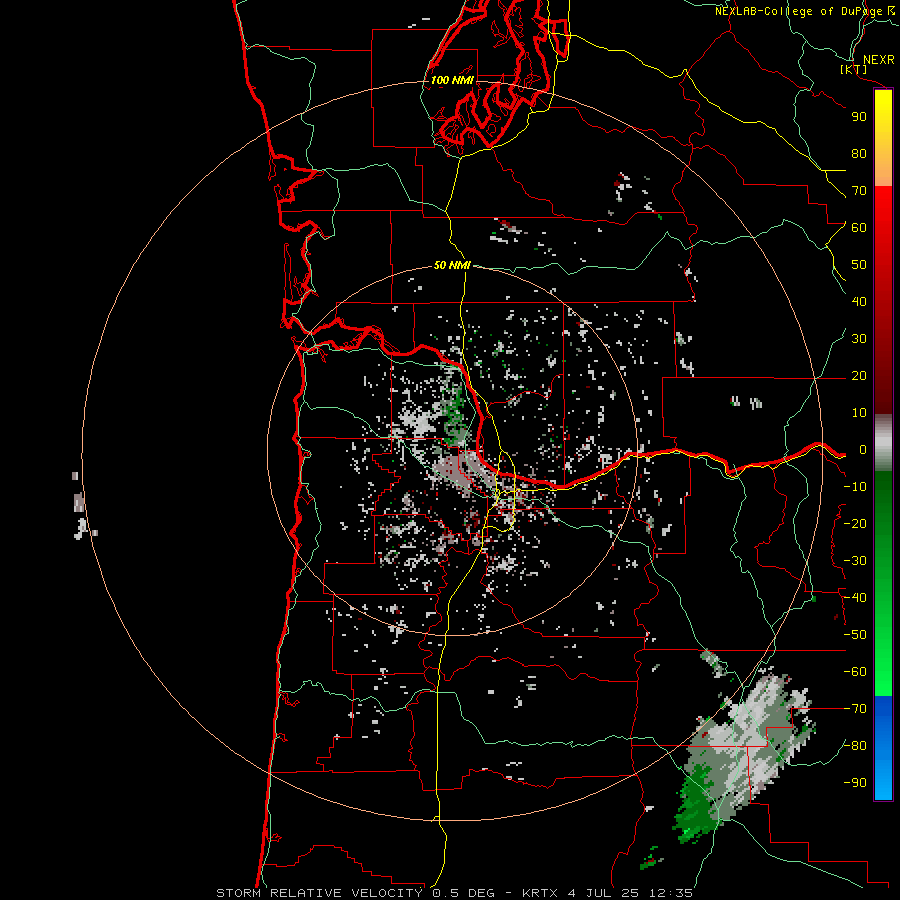Click the blue bottom segment of velocity scale
Screen dimensions: 900x900
883,748
